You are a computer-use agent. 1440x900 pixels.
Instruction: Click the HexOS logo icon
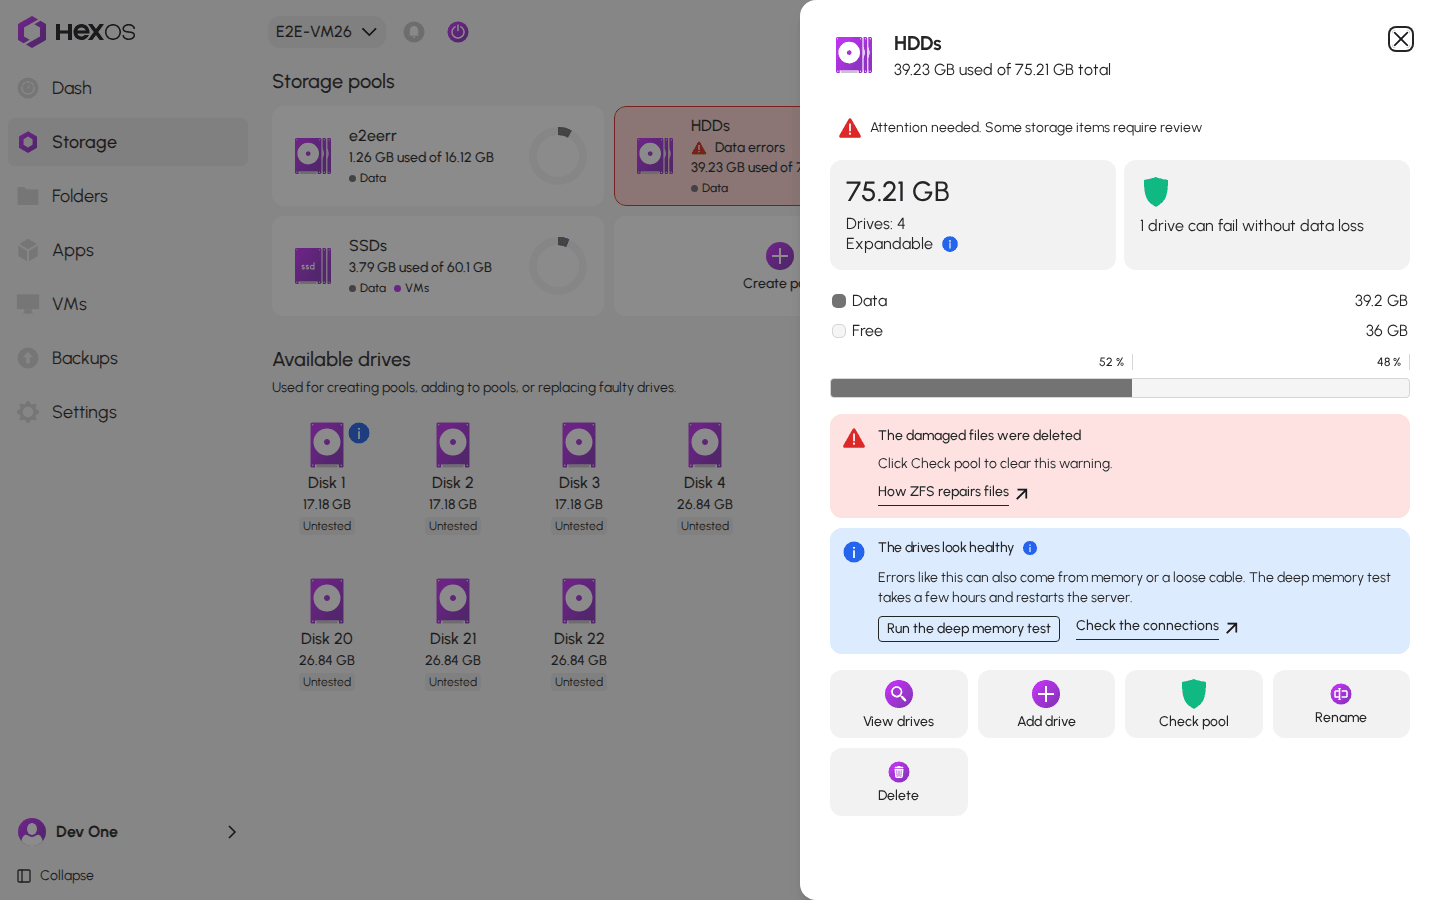pos(32,32)
